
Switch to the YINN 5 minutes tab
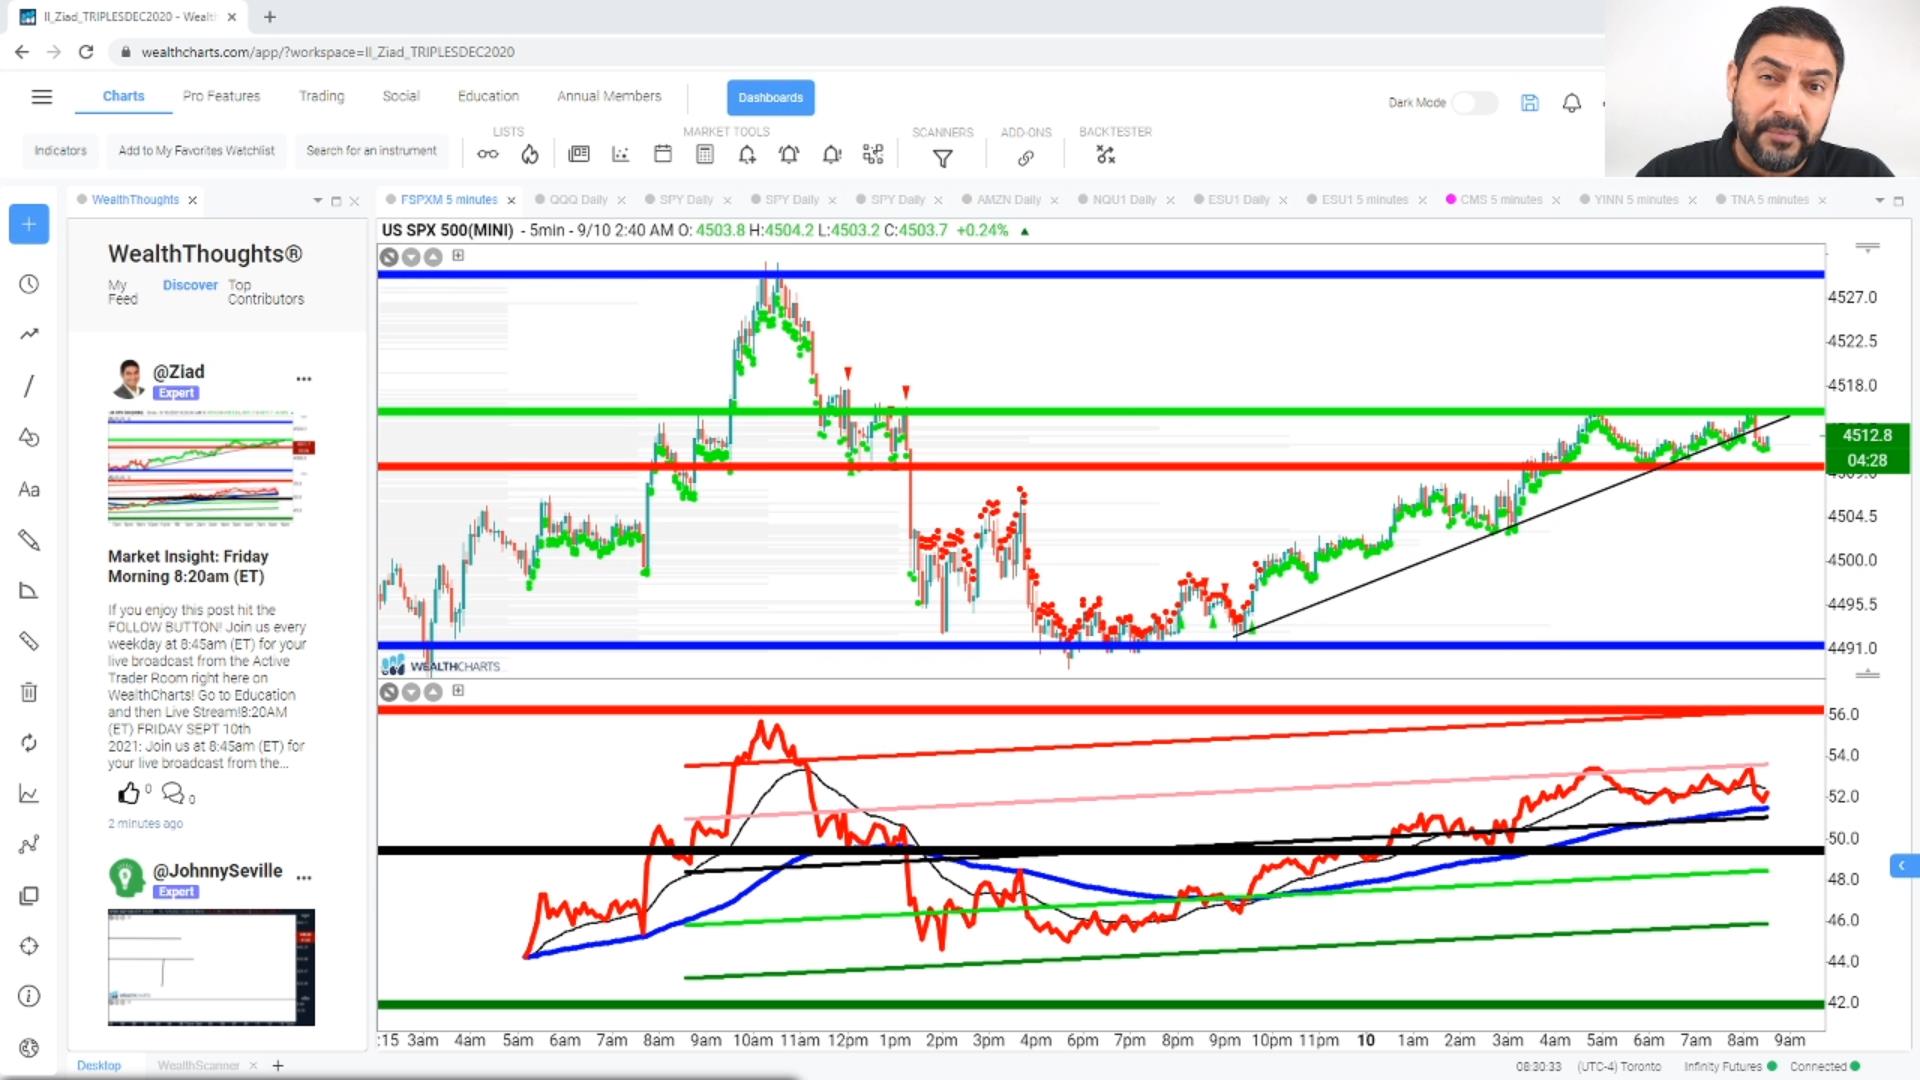(x=1636, y=200)
